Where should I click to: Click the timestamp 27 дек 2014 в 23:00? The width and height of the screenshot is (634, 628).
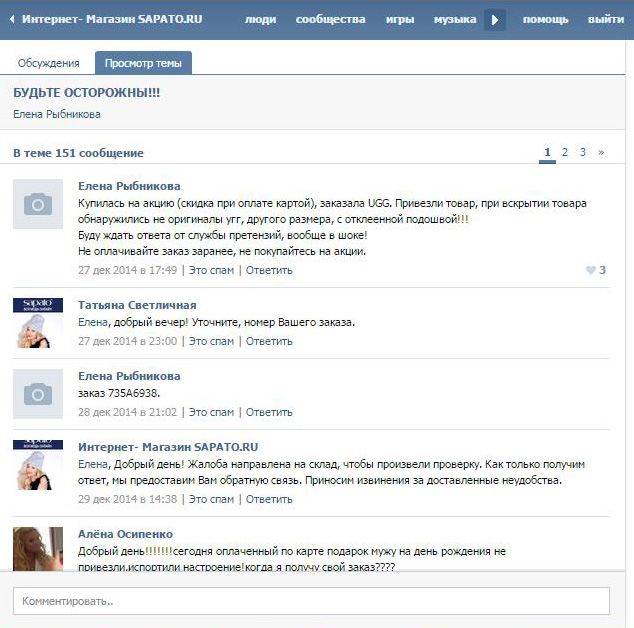(x=127, y=341)
